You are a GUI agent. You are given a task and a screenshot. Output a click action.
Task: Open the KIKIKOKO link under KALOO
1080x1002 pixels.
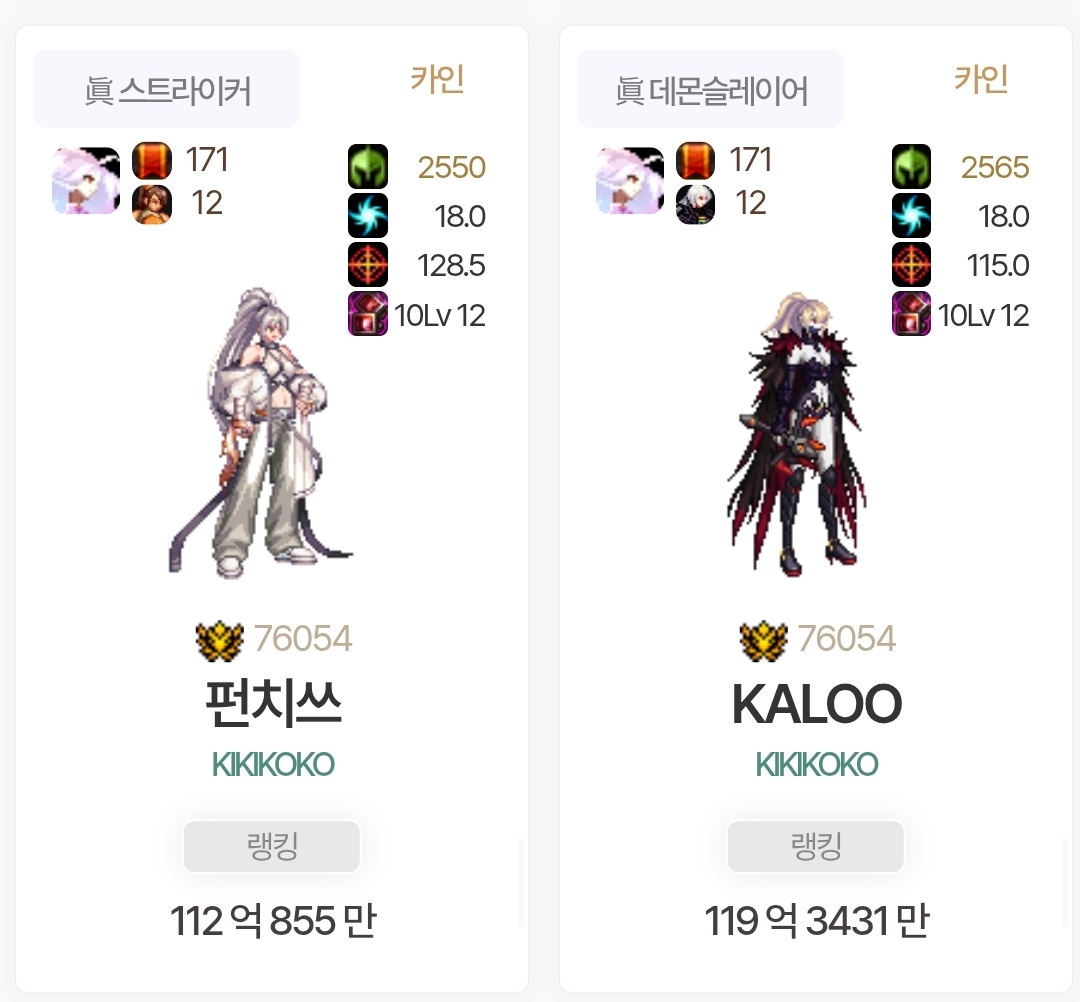(x=817, y=764)
